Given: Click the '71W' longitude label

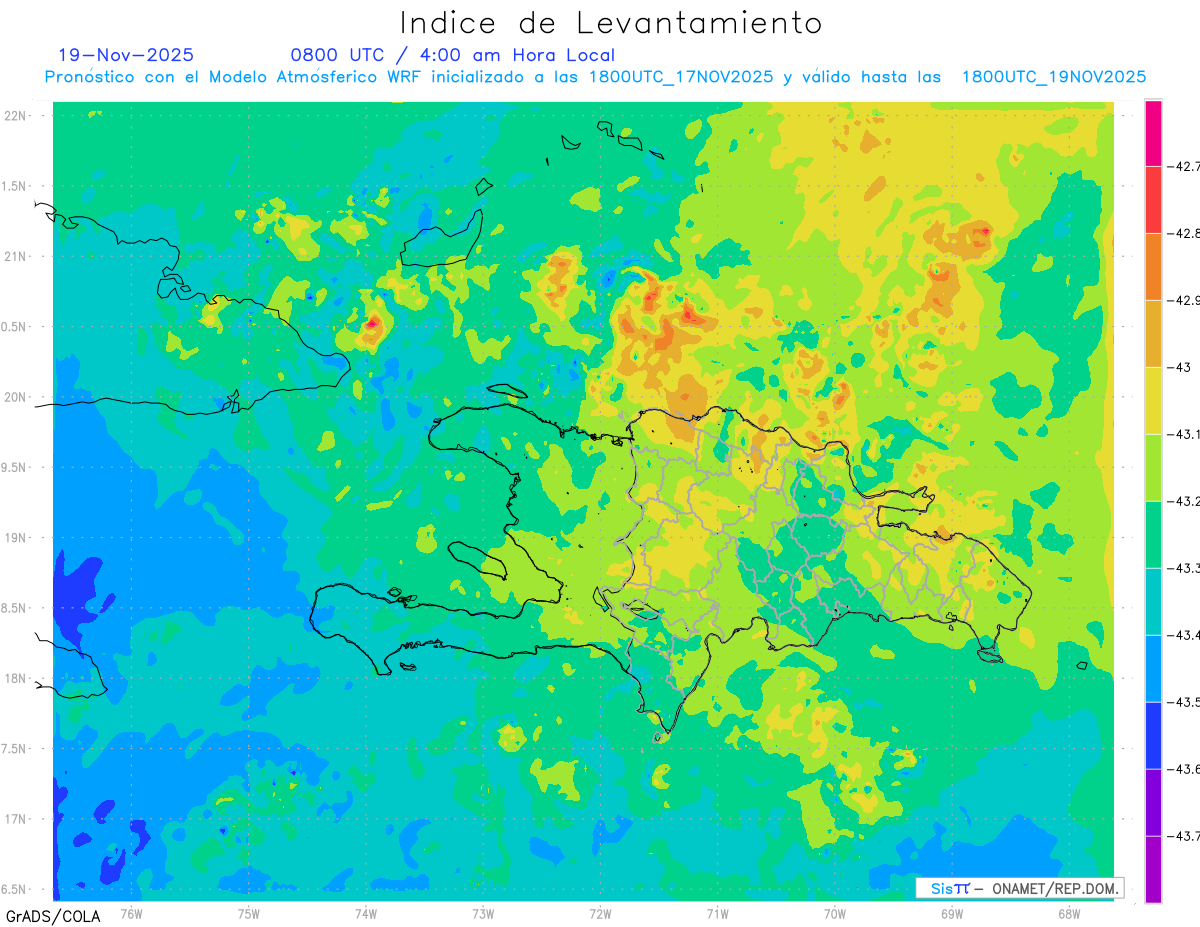Looking at the screenshot, I should [717, 913].
